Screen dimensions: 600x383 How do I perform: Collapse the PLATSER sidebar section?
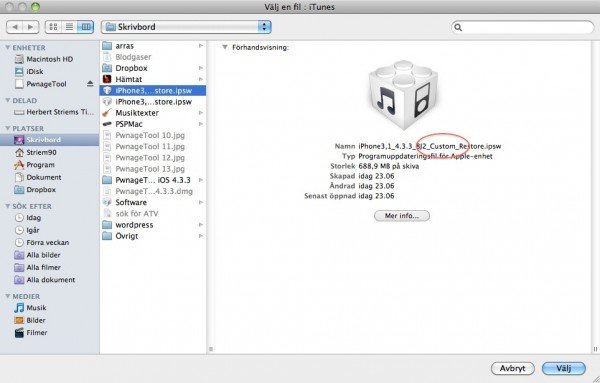pos(8,128)
